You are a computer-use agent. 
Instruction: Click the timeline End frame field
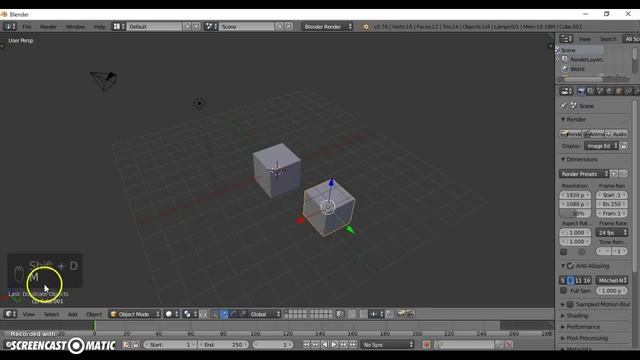pyautogui.click(x=223, y=345)
